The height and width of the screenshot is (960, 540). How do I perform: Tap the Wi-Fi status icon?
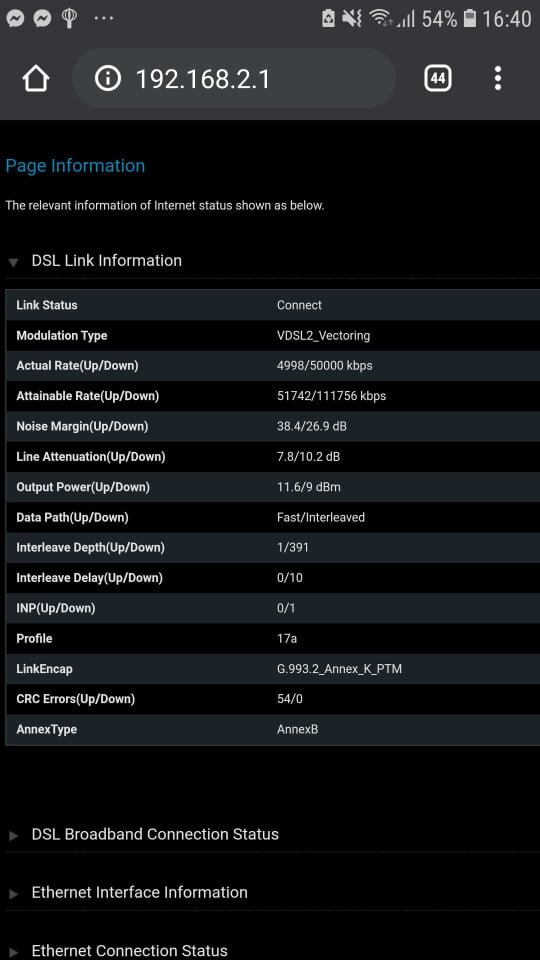[381, 18]
